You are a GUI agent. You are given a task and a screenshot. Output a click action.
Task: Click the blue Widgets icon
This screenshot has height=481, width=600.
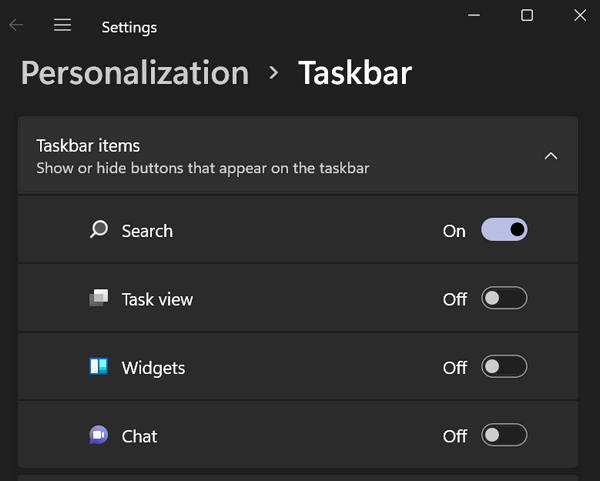click(x=99, y=366)
